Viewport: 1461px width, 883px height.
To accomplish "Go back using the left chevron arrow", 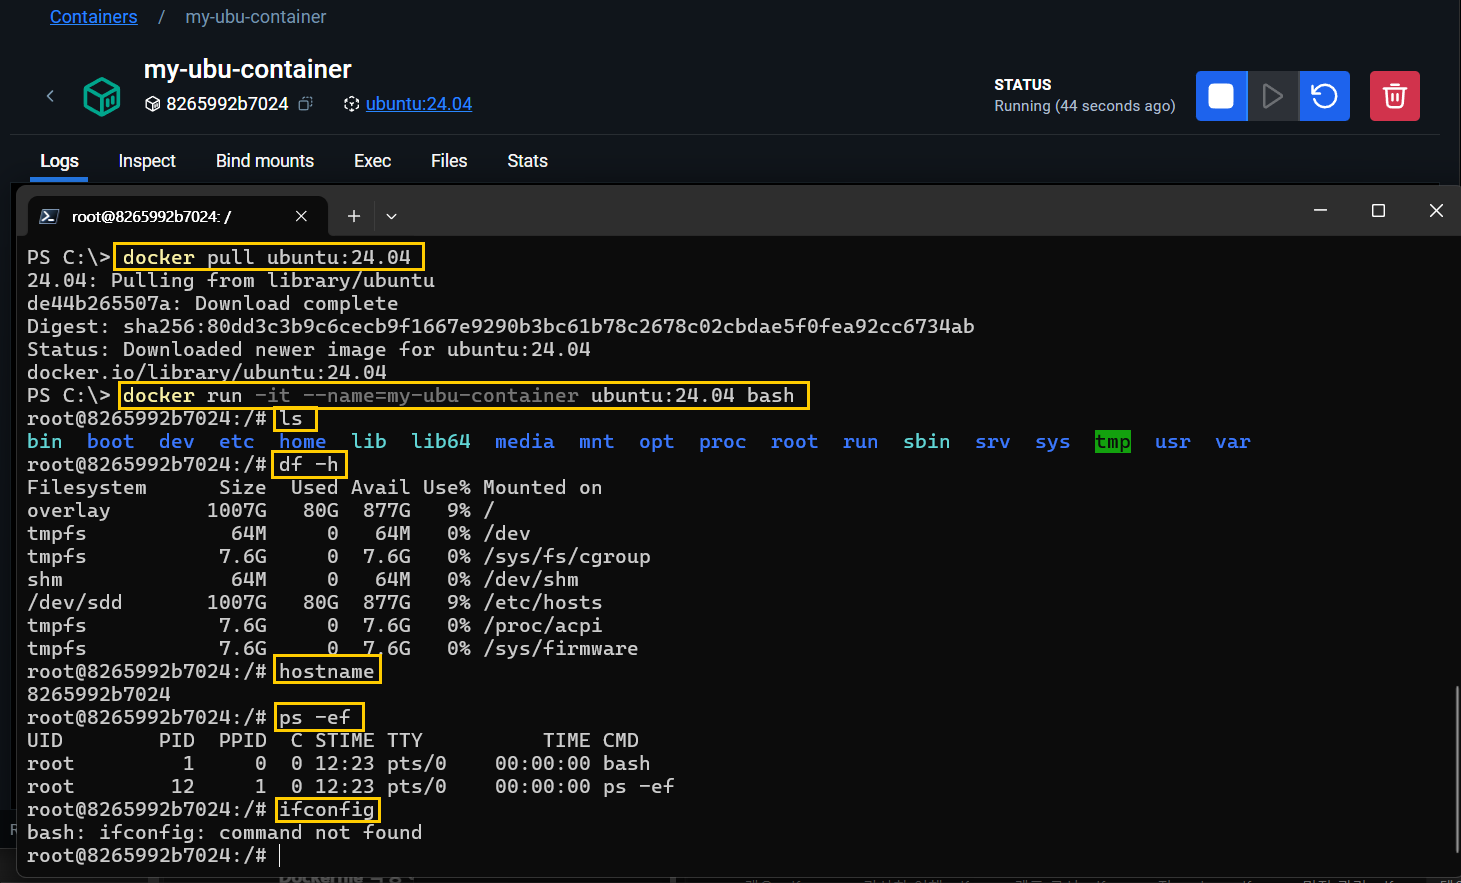I will pyautogui.click(x=50, y=96).
